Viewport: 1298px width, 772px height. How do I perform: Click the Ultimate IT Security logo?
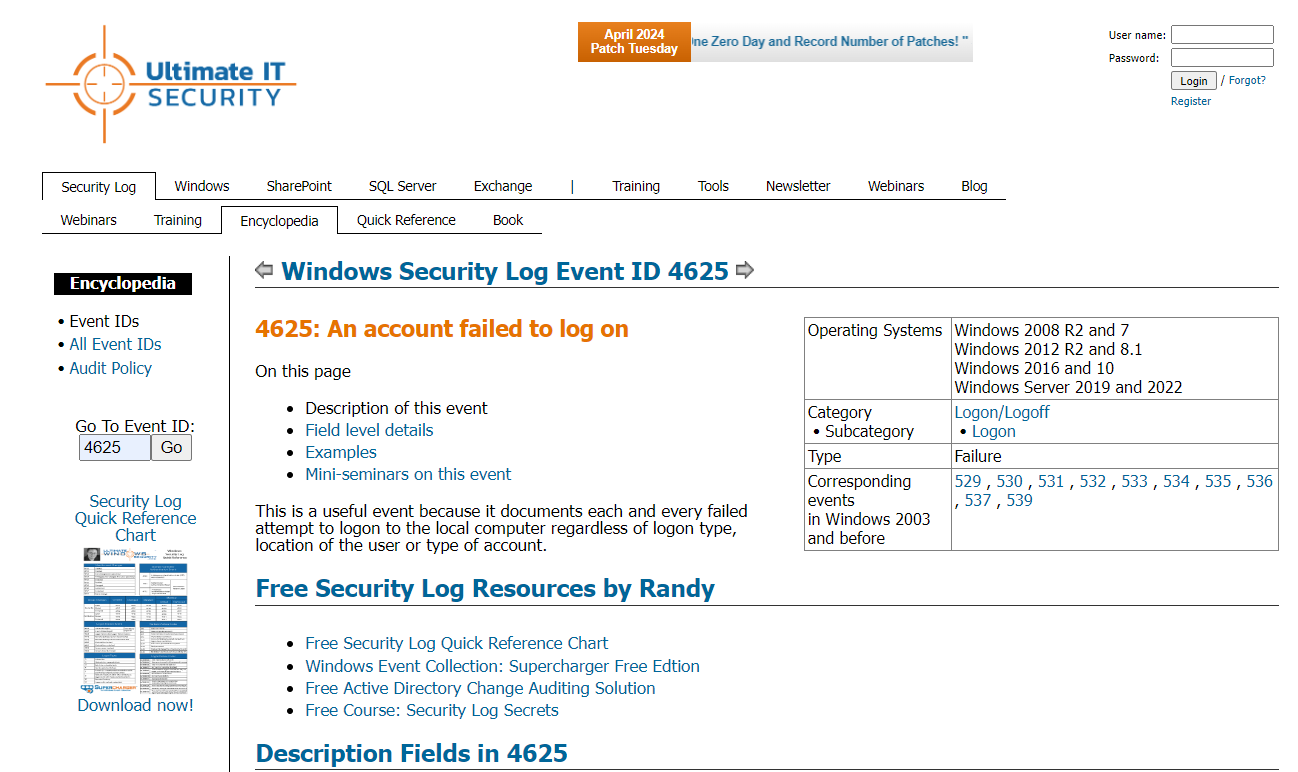[x=170, y=84]
